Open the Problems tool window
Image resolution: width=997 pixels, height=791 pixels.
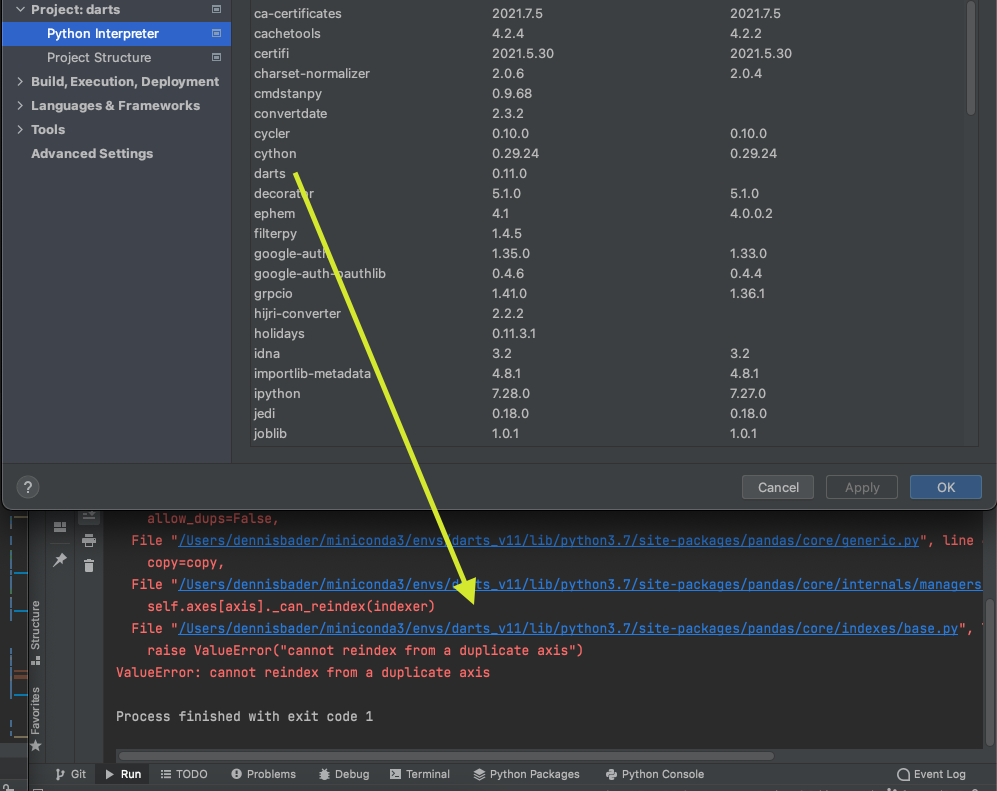pyautogui.click(x=263, y=773)
